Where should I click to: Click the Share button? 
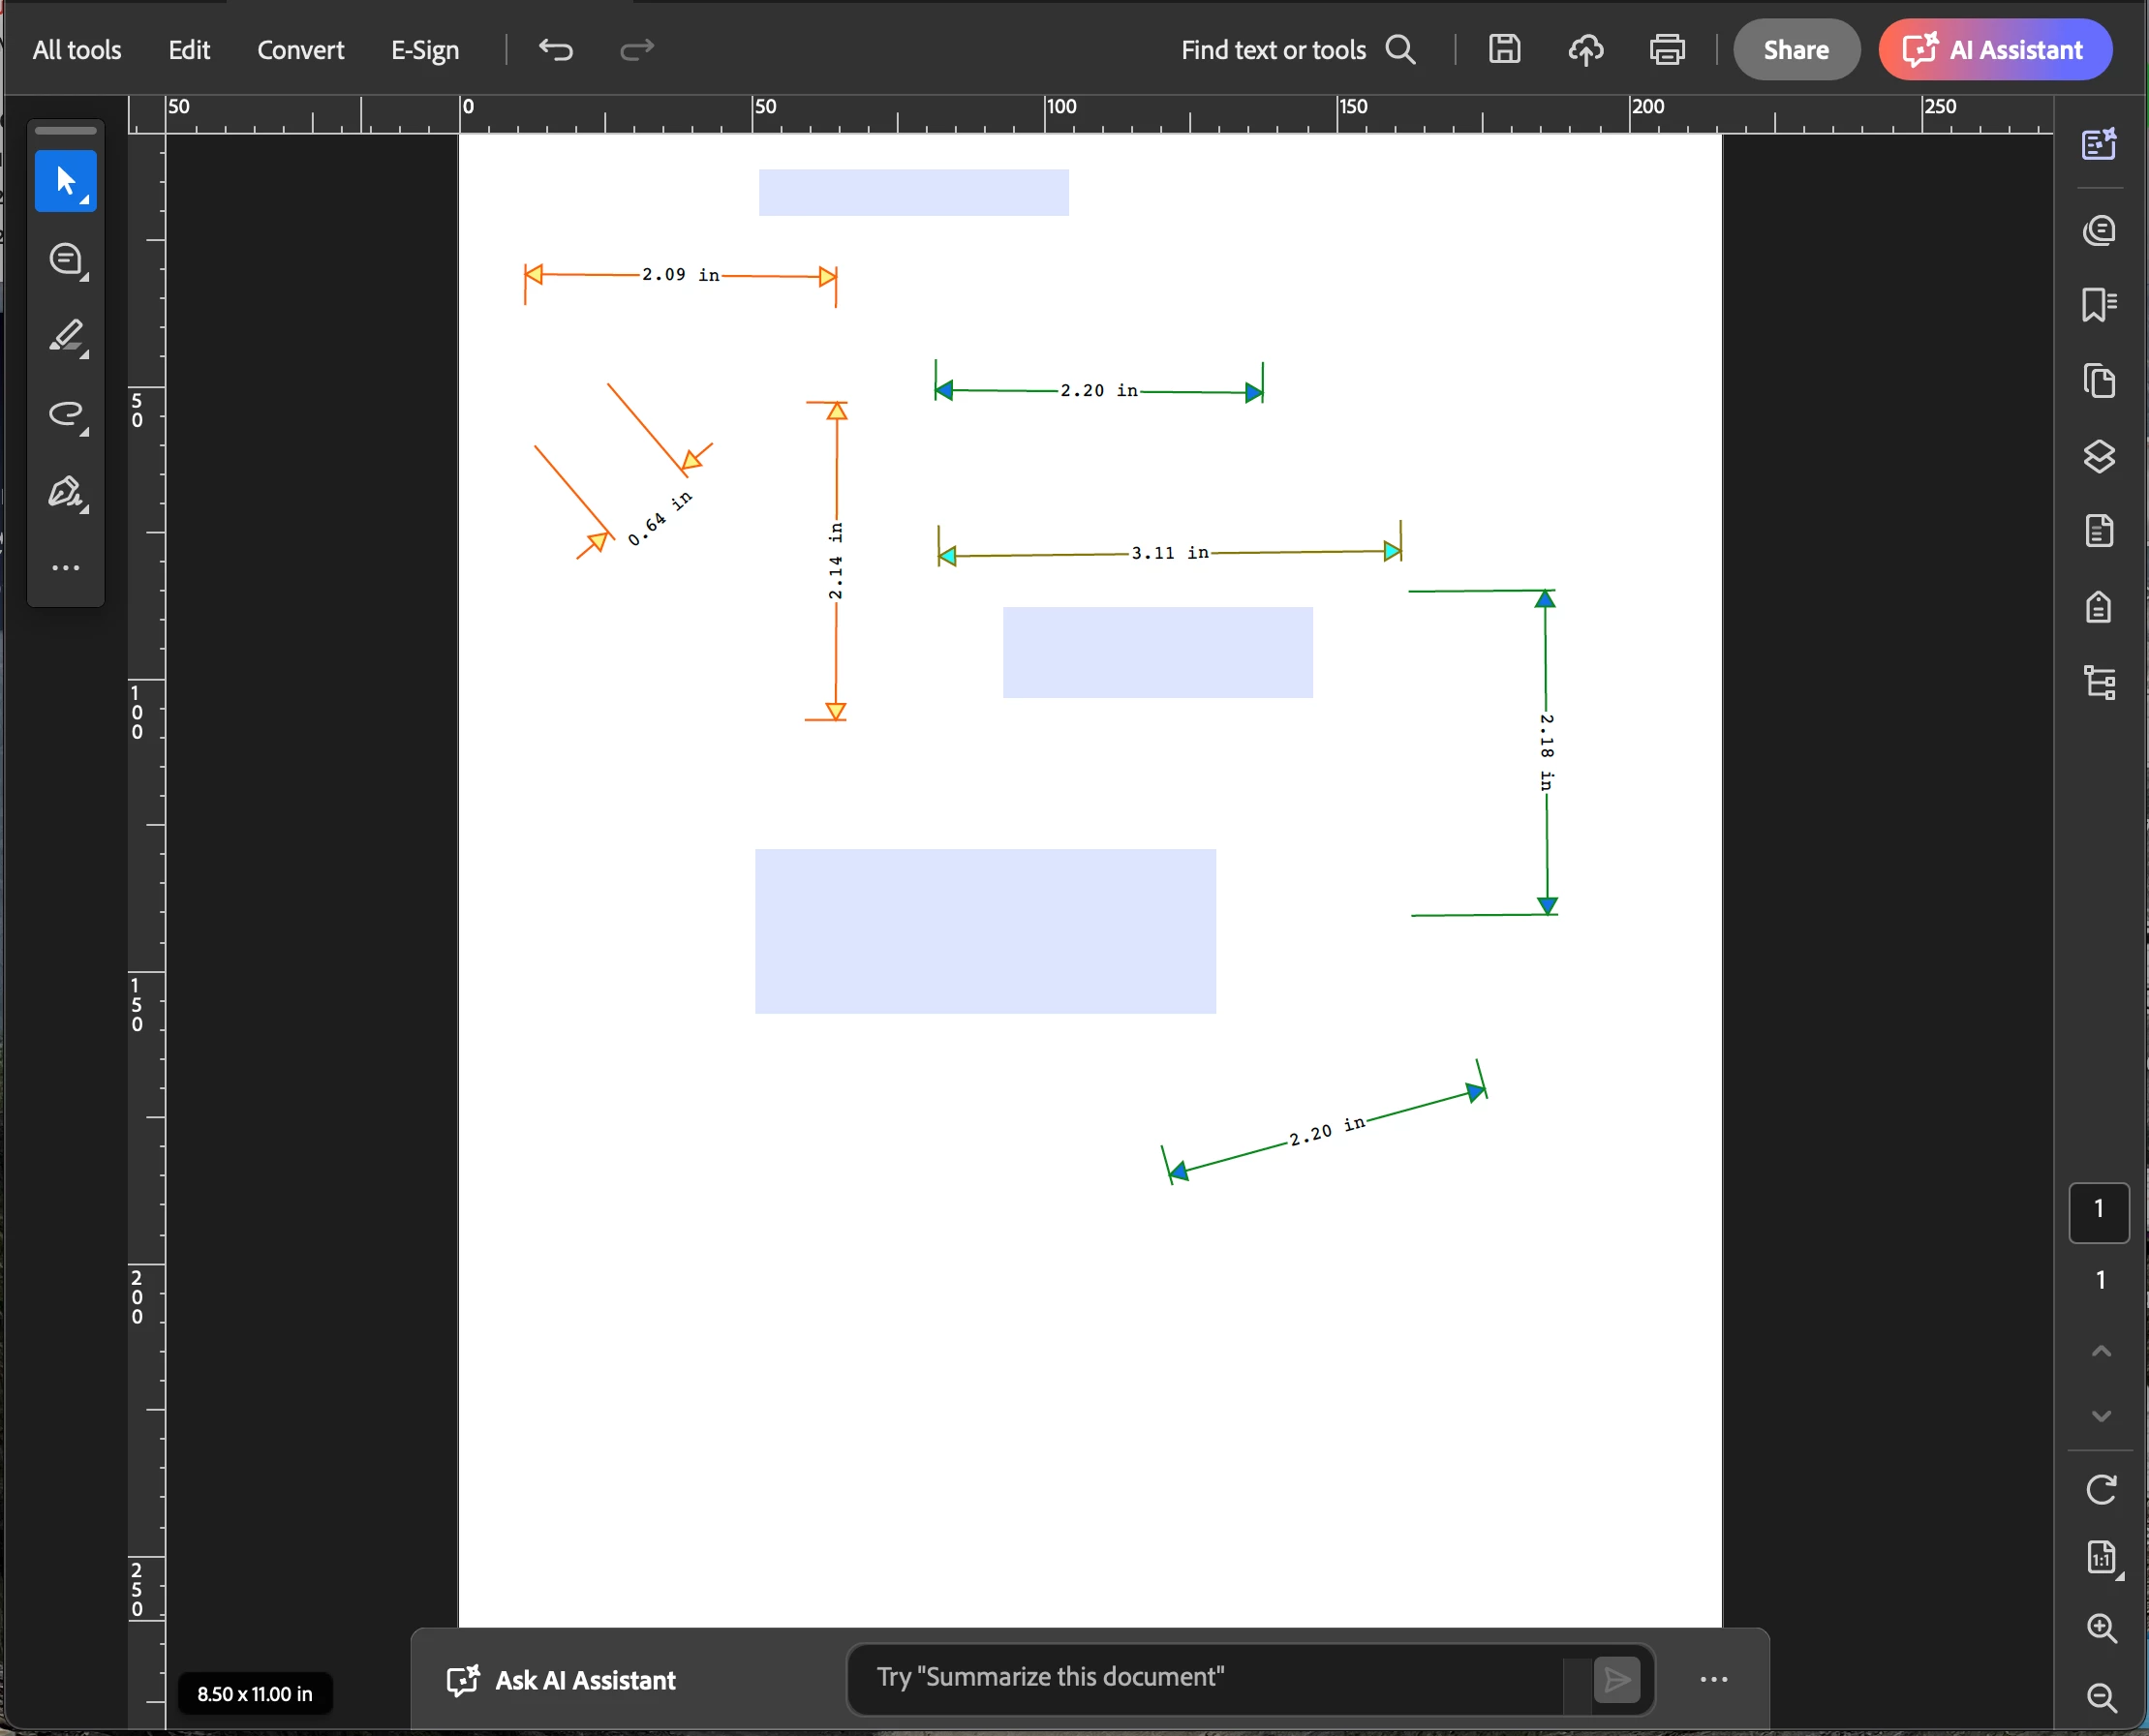coord(1795,50)
